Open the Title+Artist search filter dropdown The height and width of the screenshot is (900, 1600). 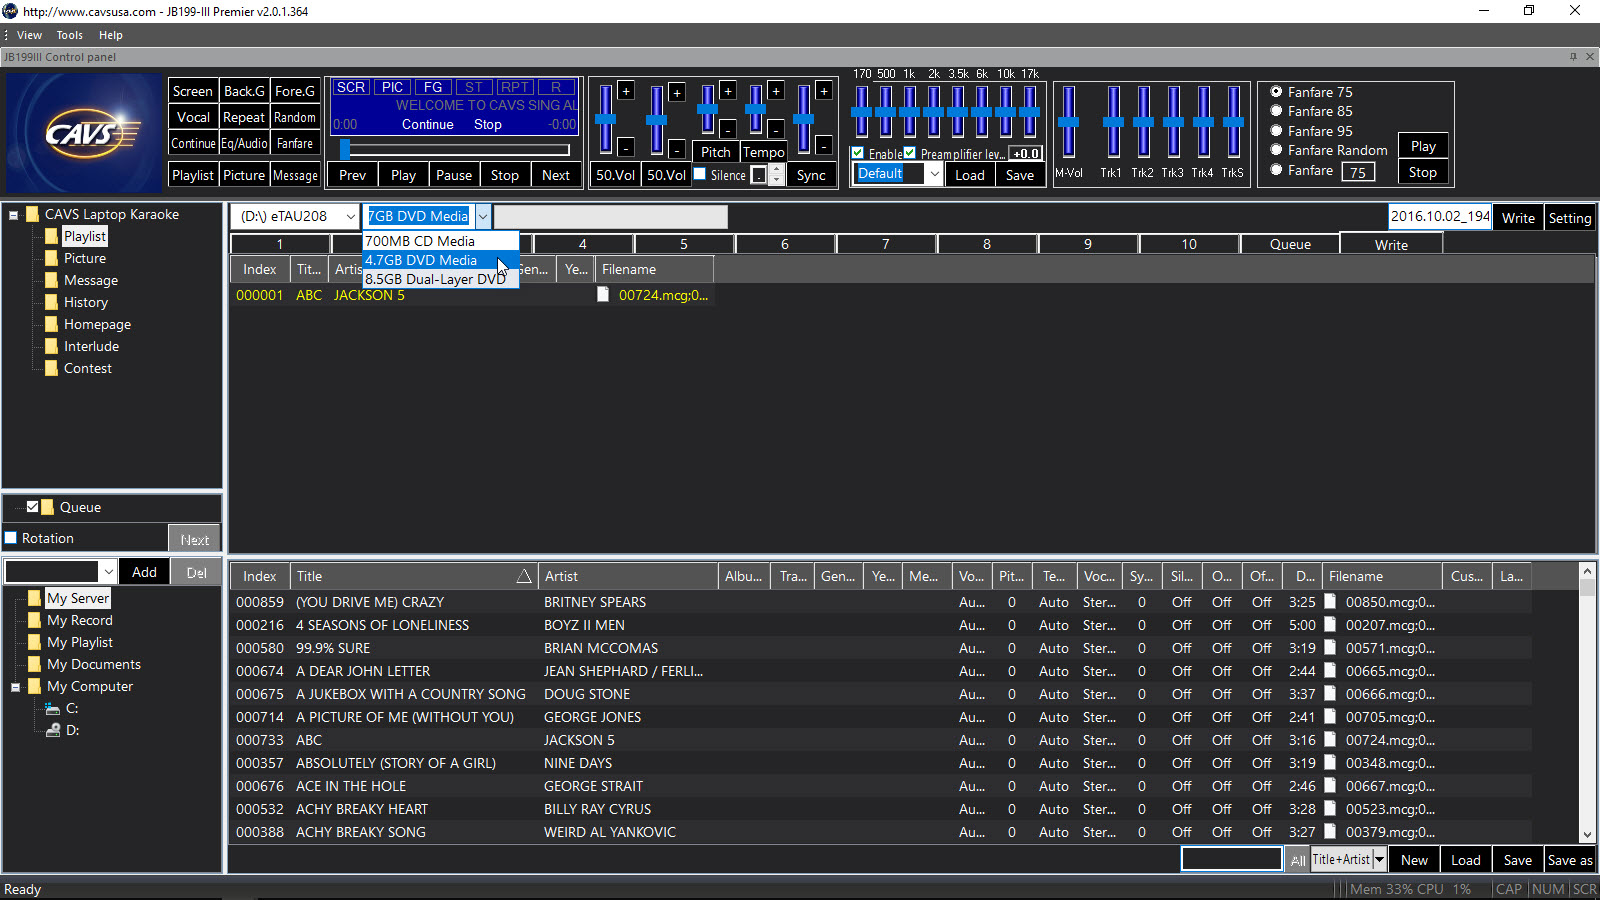click(1379, 859)
